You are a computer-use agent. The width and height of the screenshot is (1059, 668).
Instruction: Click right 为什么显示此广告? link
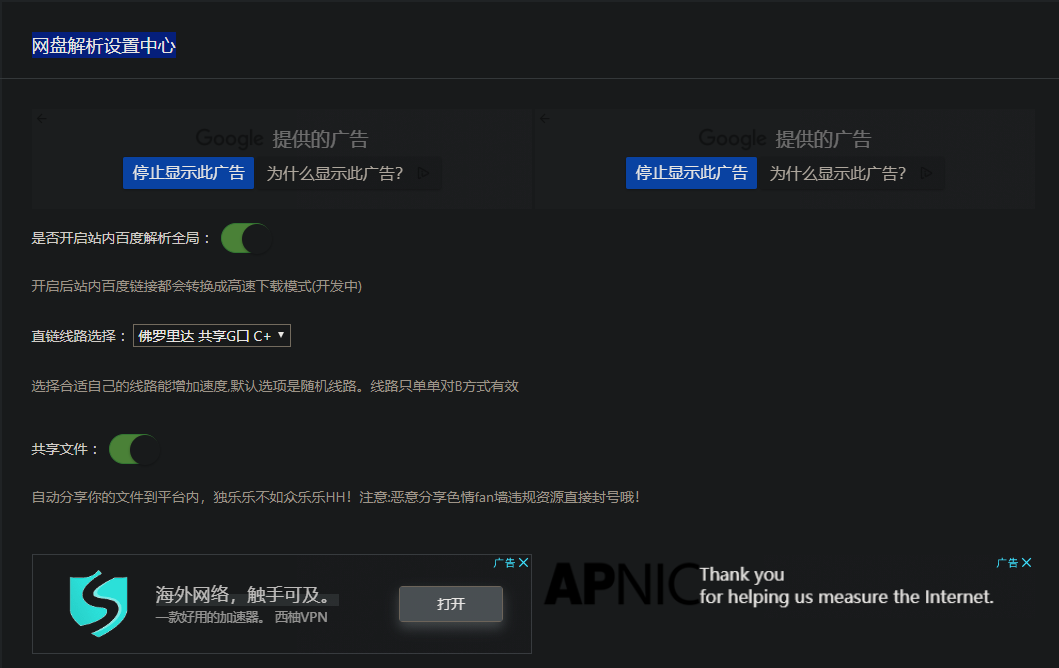[837, 174]
